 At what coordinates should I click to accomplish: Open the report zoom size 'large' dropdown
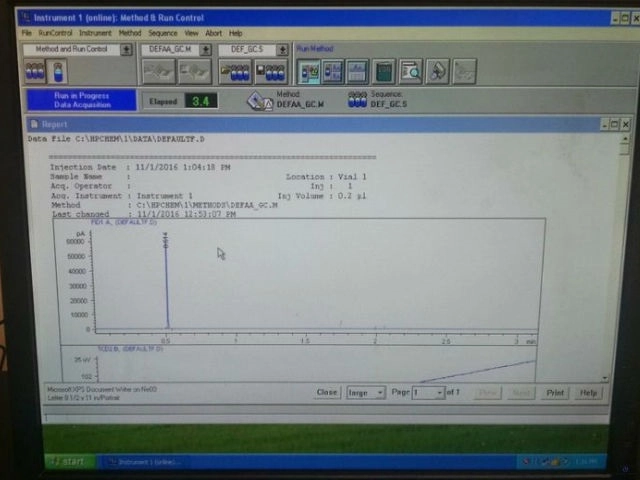pos(379,393)
